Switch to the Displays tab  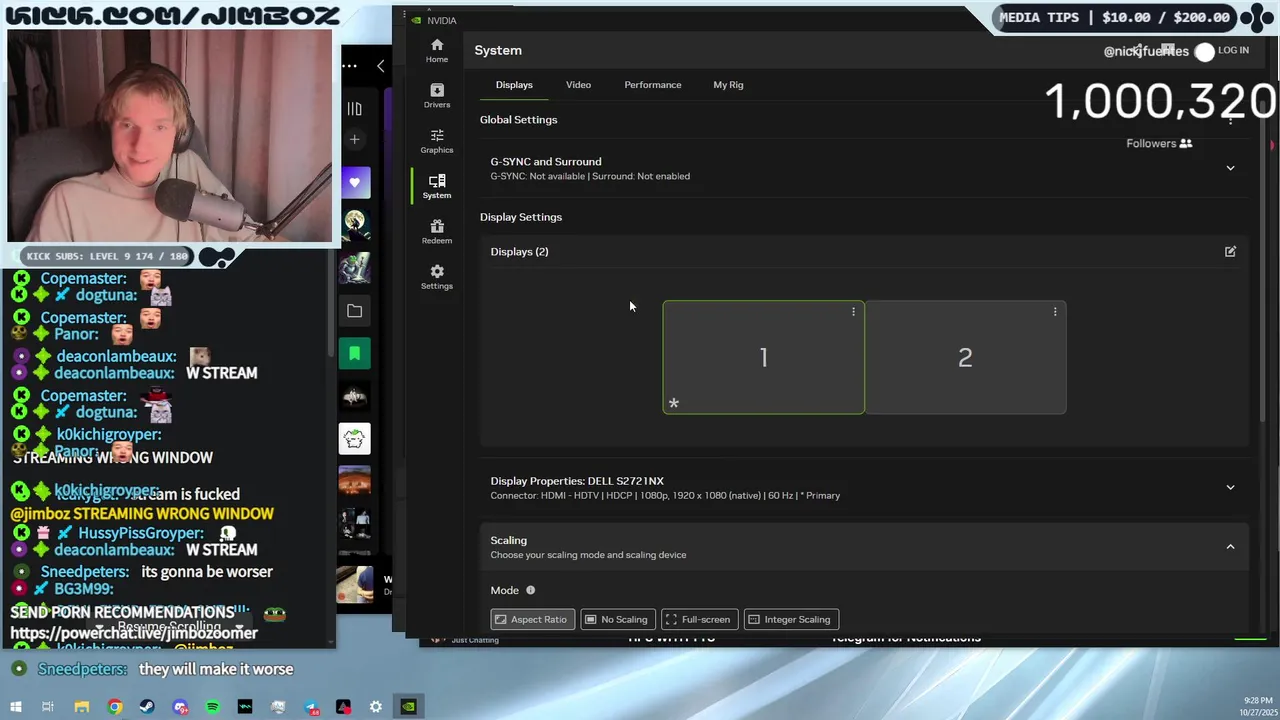pos(514,85)
